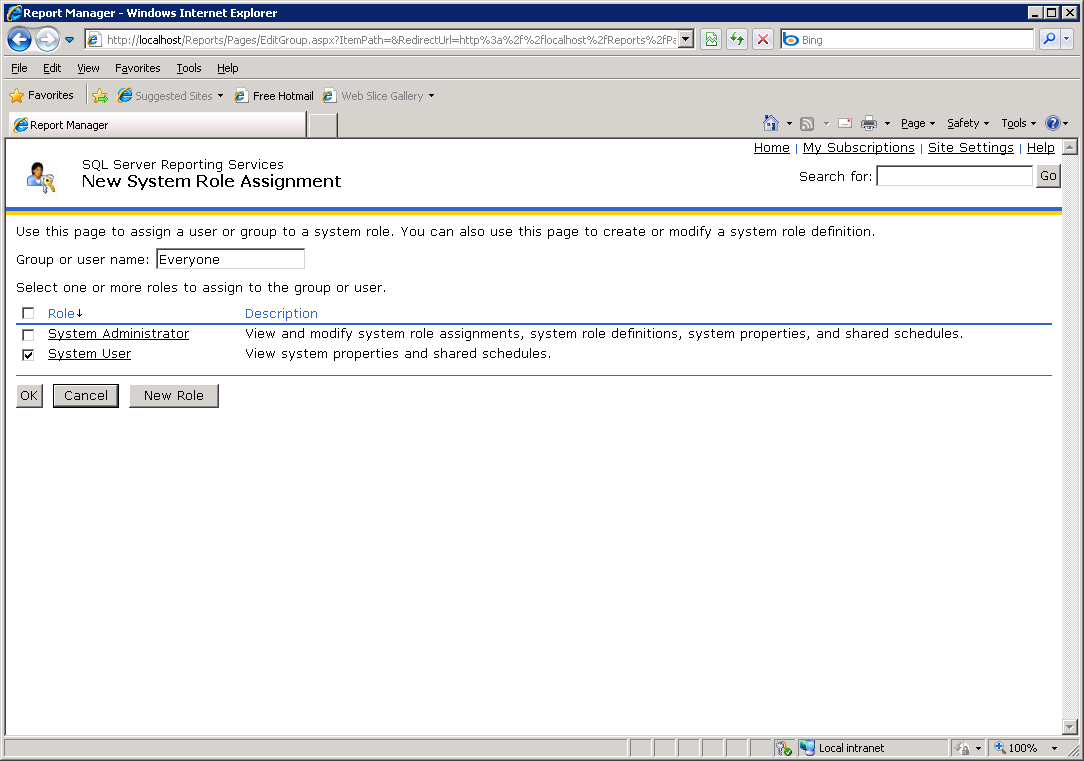The image size is (1084, 761).
Task: Open the Tools menu
Action: click(188, 68)
